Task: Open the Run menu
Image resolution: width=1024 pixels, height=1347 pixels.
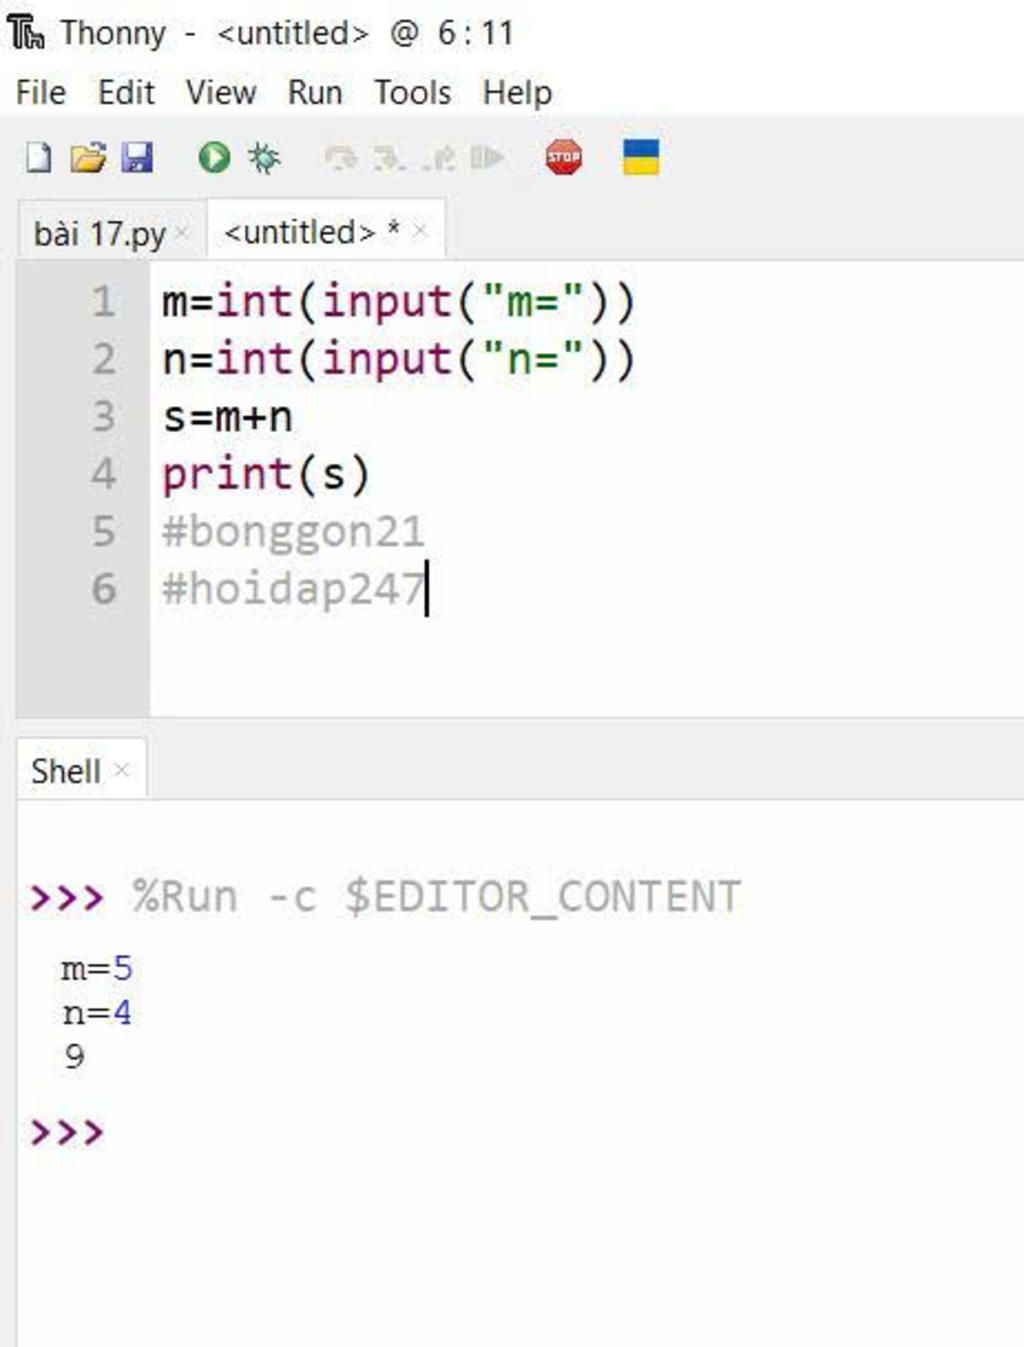Action: (315, 93)
